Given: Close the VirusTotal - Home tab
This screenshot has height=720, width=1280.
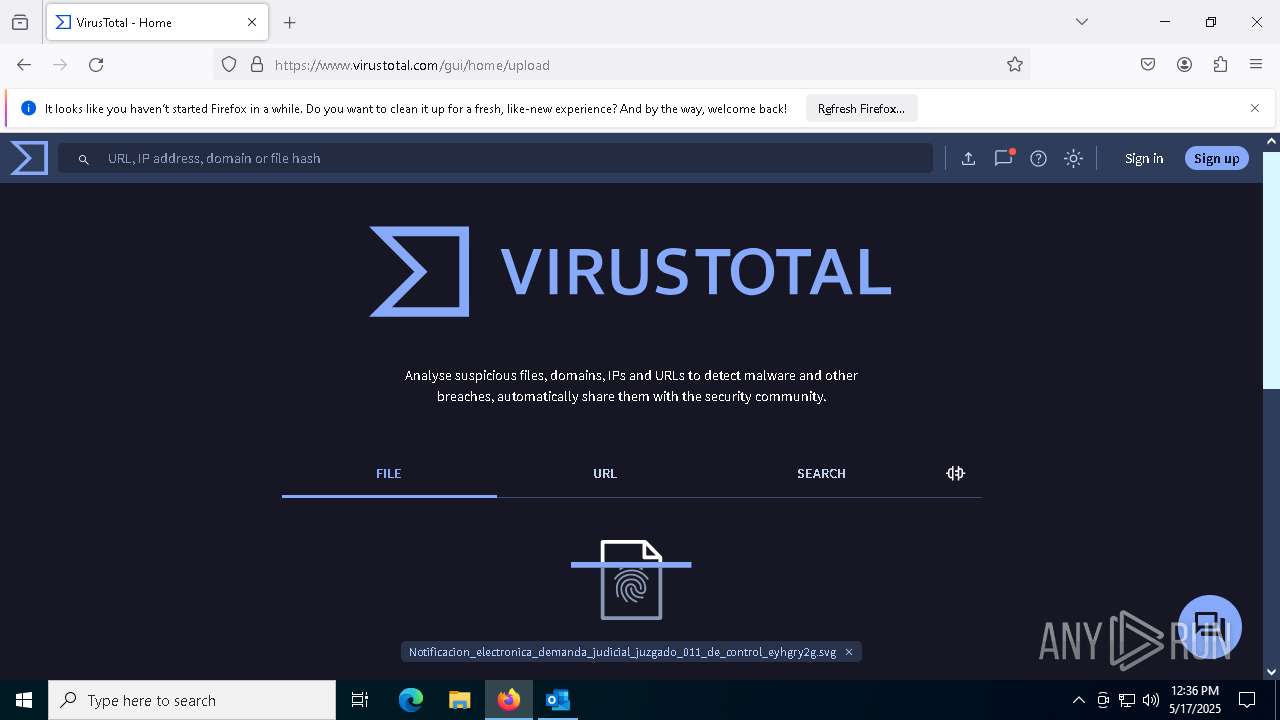Looking at the screenshot, I should click(252, 22).
